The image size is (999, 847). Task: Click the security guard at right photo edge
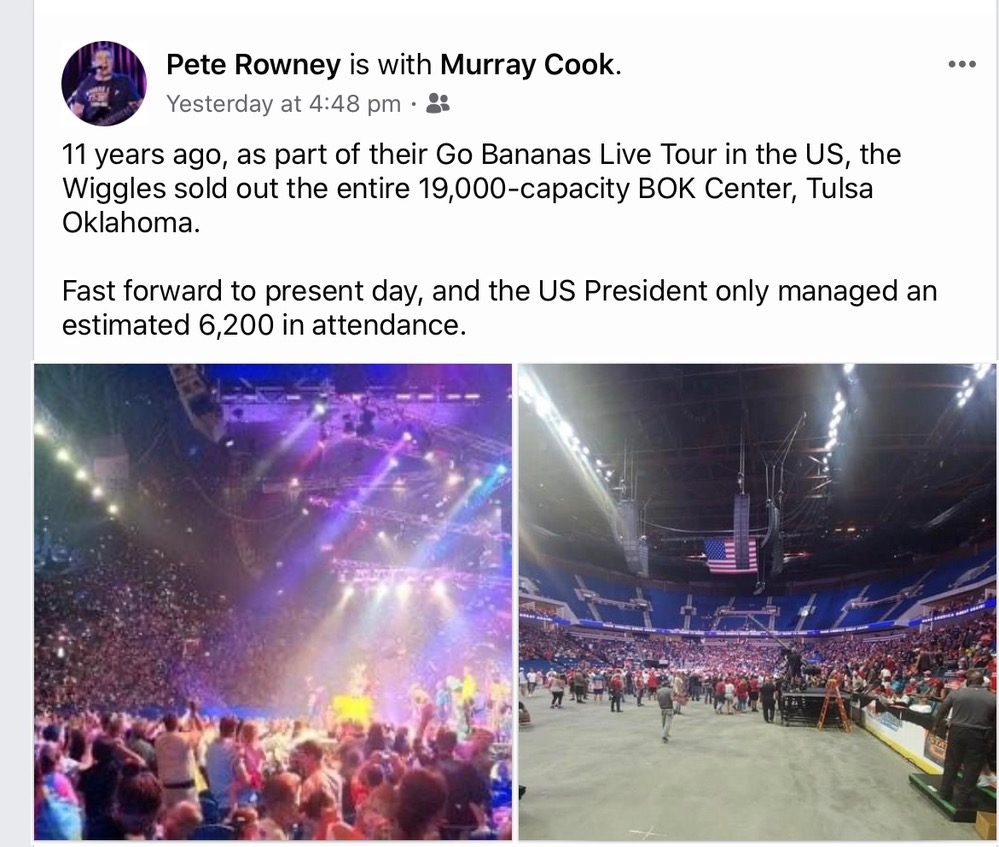[x=967, y=730]
